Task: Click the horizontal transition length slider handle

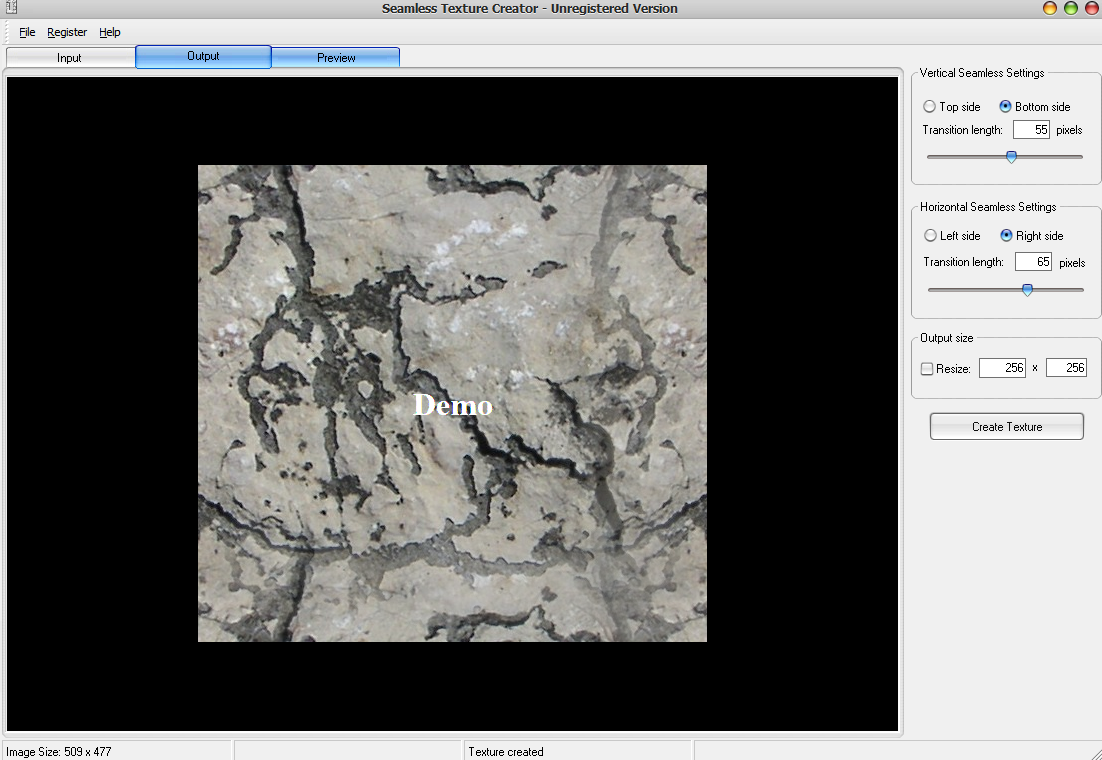Action: click(x=1028, y=290)
